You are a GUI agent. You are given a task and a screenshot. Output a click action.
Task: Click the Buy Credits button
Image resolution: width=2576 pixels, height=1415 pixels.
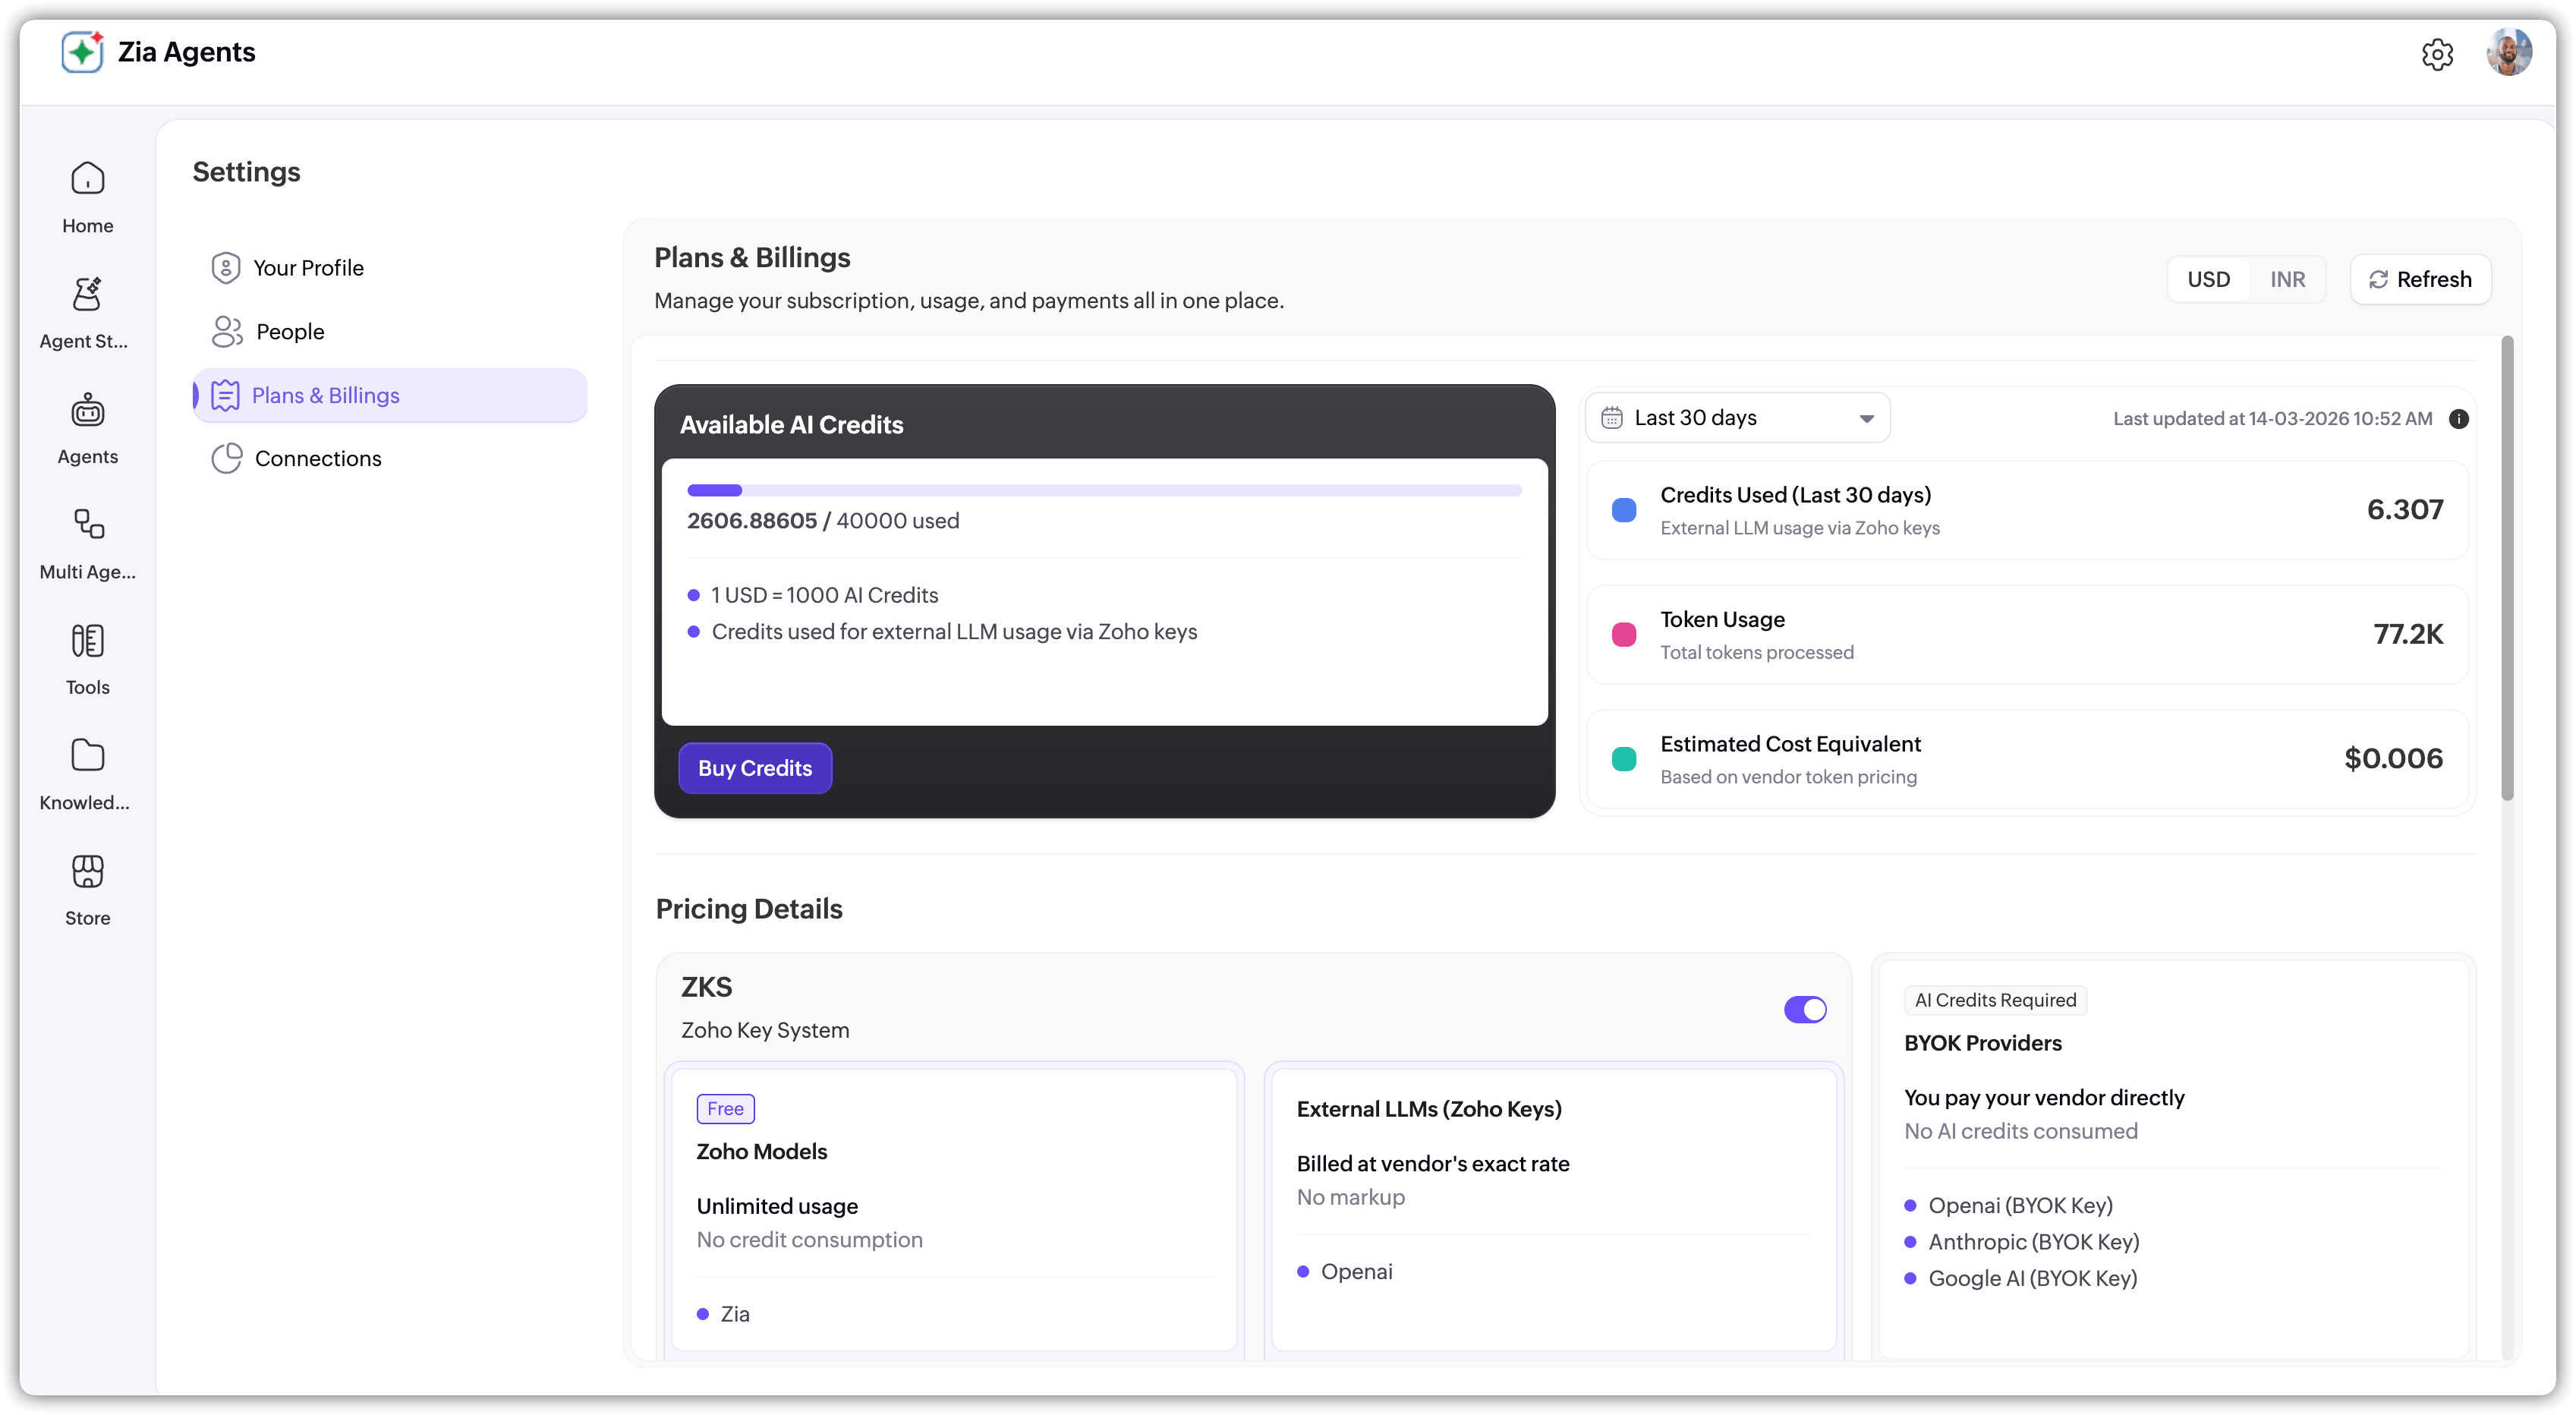[x=755, y=768]
